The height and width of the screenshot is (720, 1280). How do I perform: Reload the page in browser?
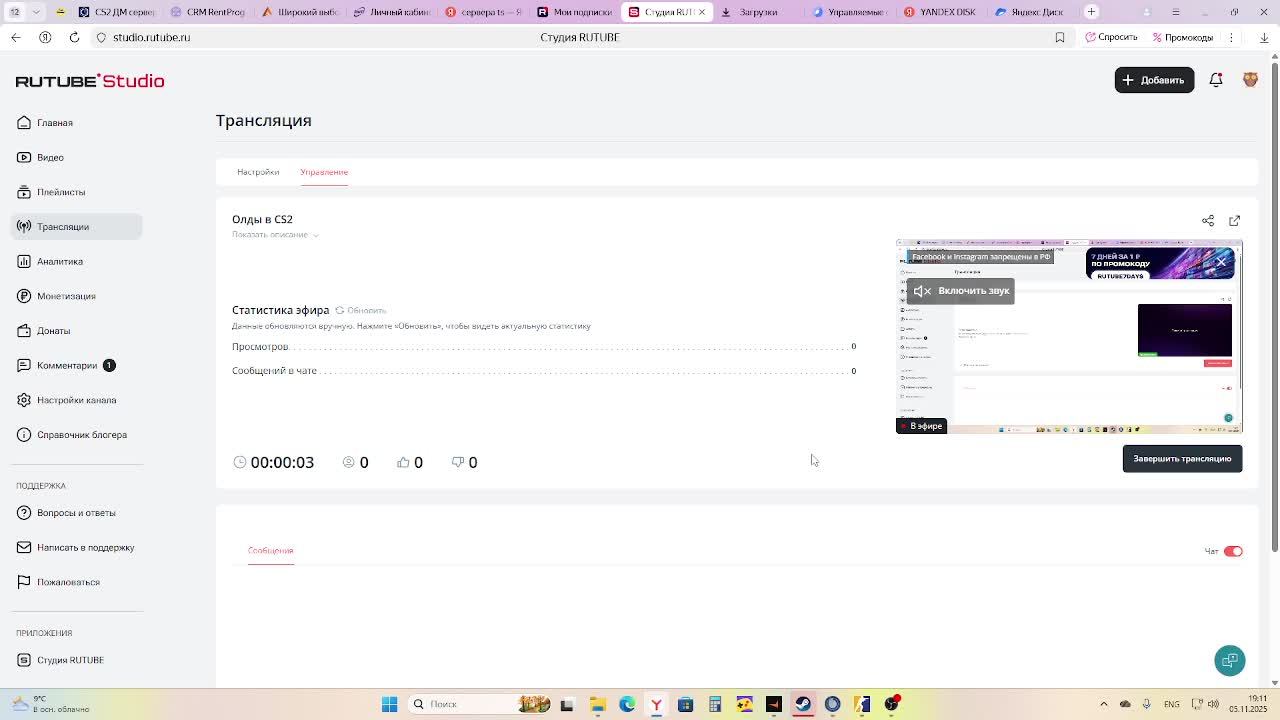[x=74, y=37]
